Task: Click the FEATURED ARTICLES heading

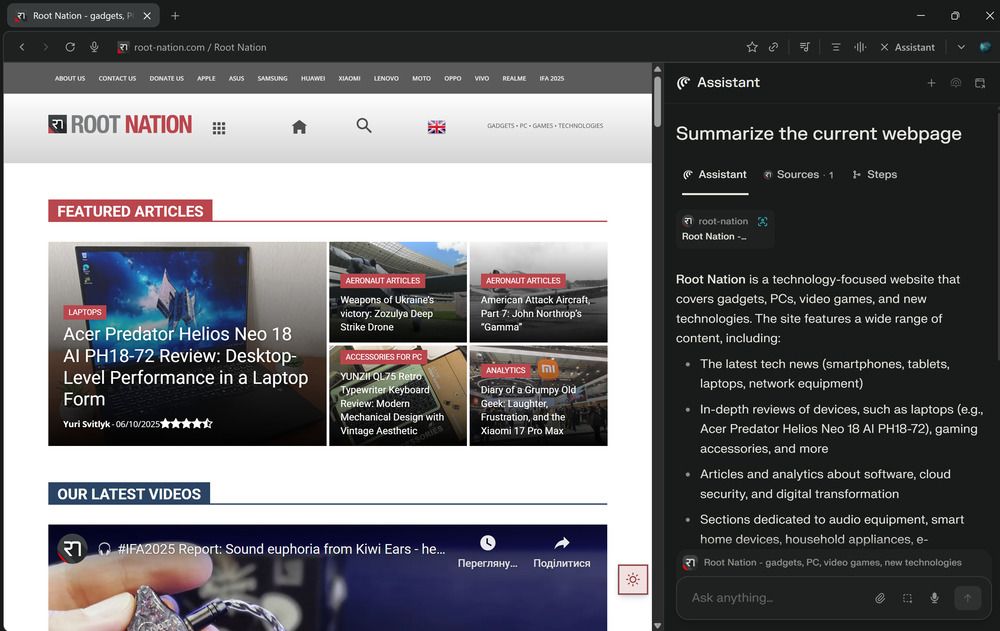Action: (130, 211)
